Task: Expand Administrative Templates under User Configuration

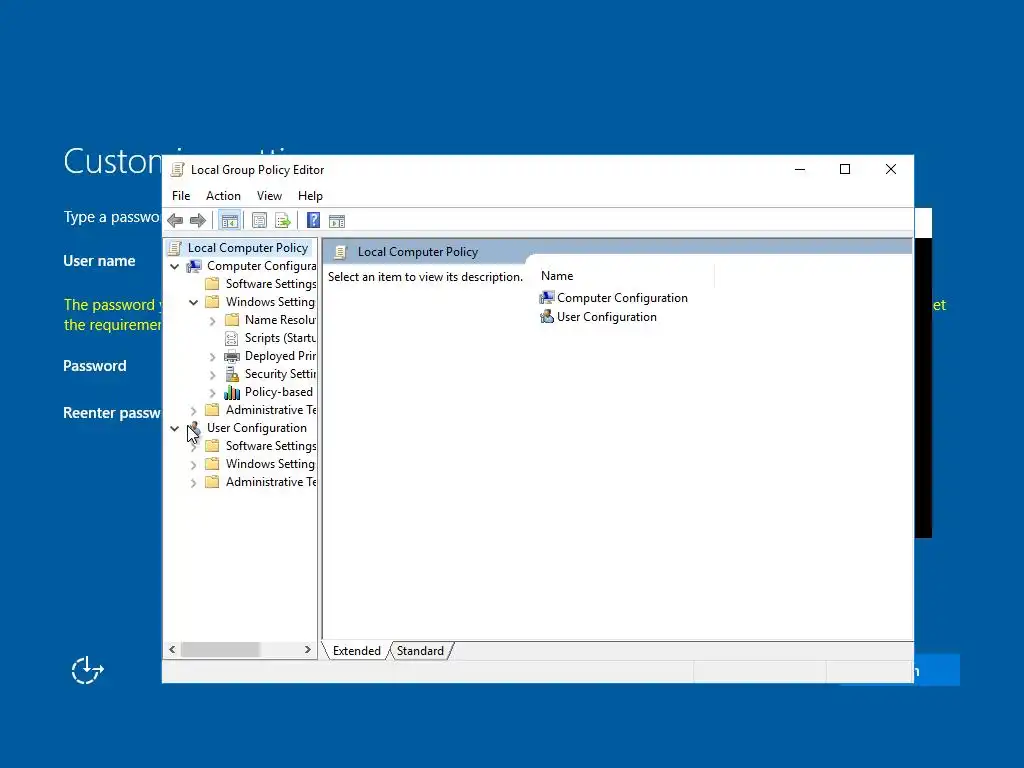Action: (x=193, y=483)
